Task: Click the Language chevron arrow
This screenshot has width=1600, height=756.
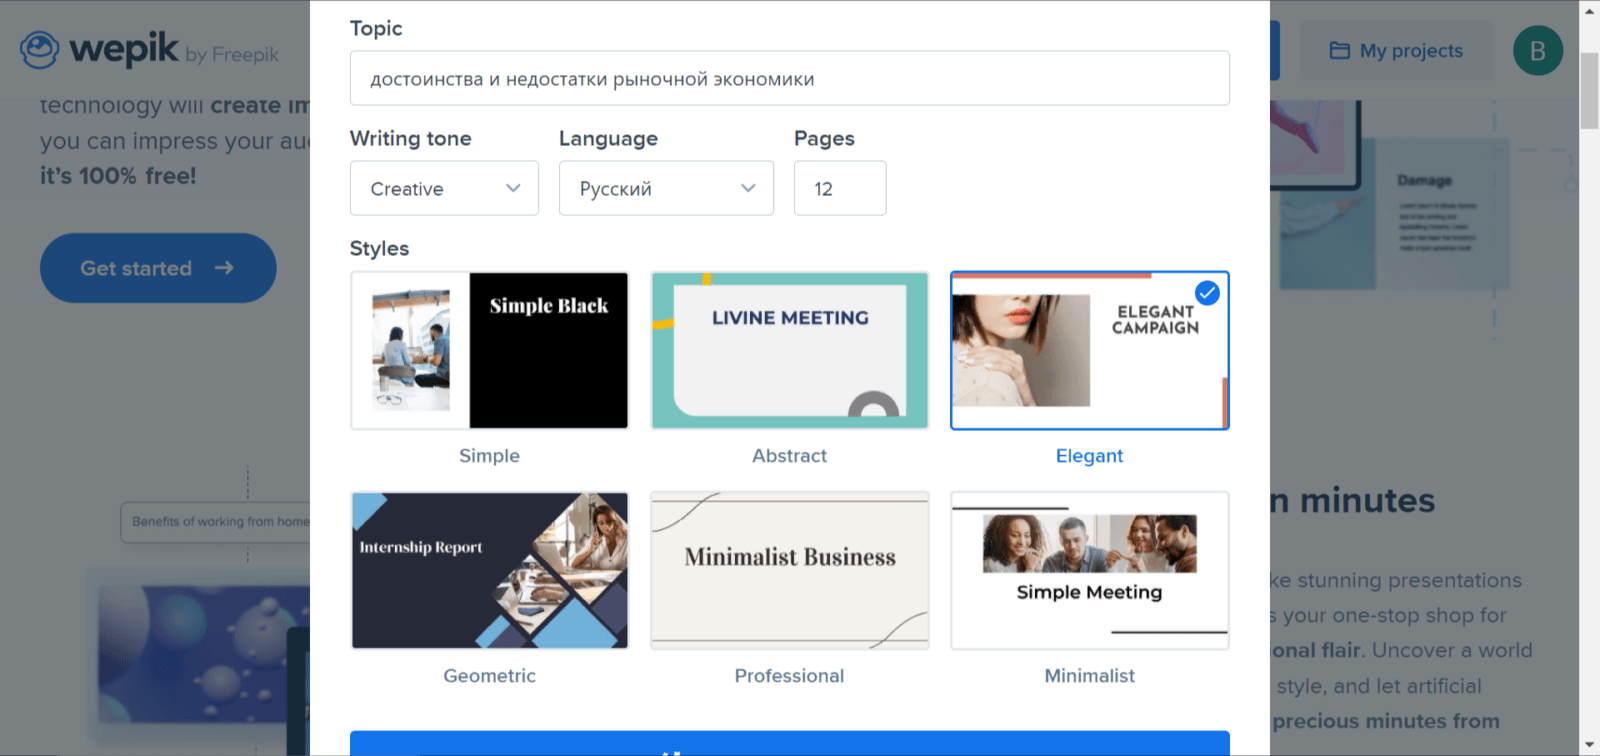Action: pos(748,188)
